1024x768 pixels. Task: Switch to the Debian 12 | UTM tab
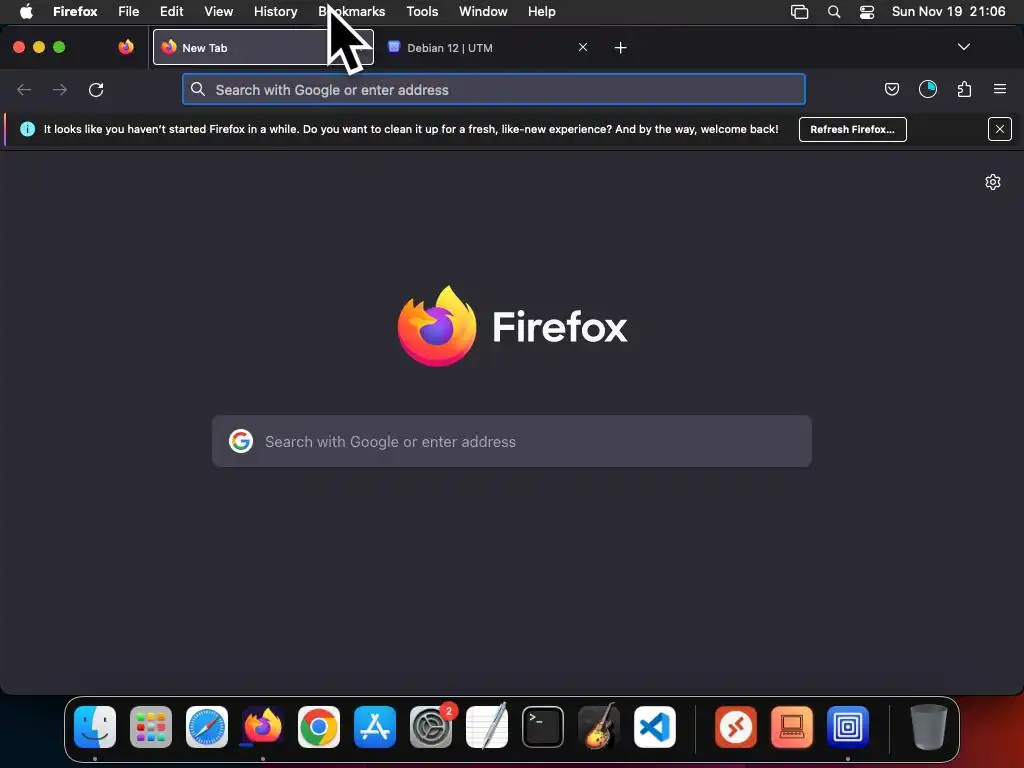coord(483,48)
